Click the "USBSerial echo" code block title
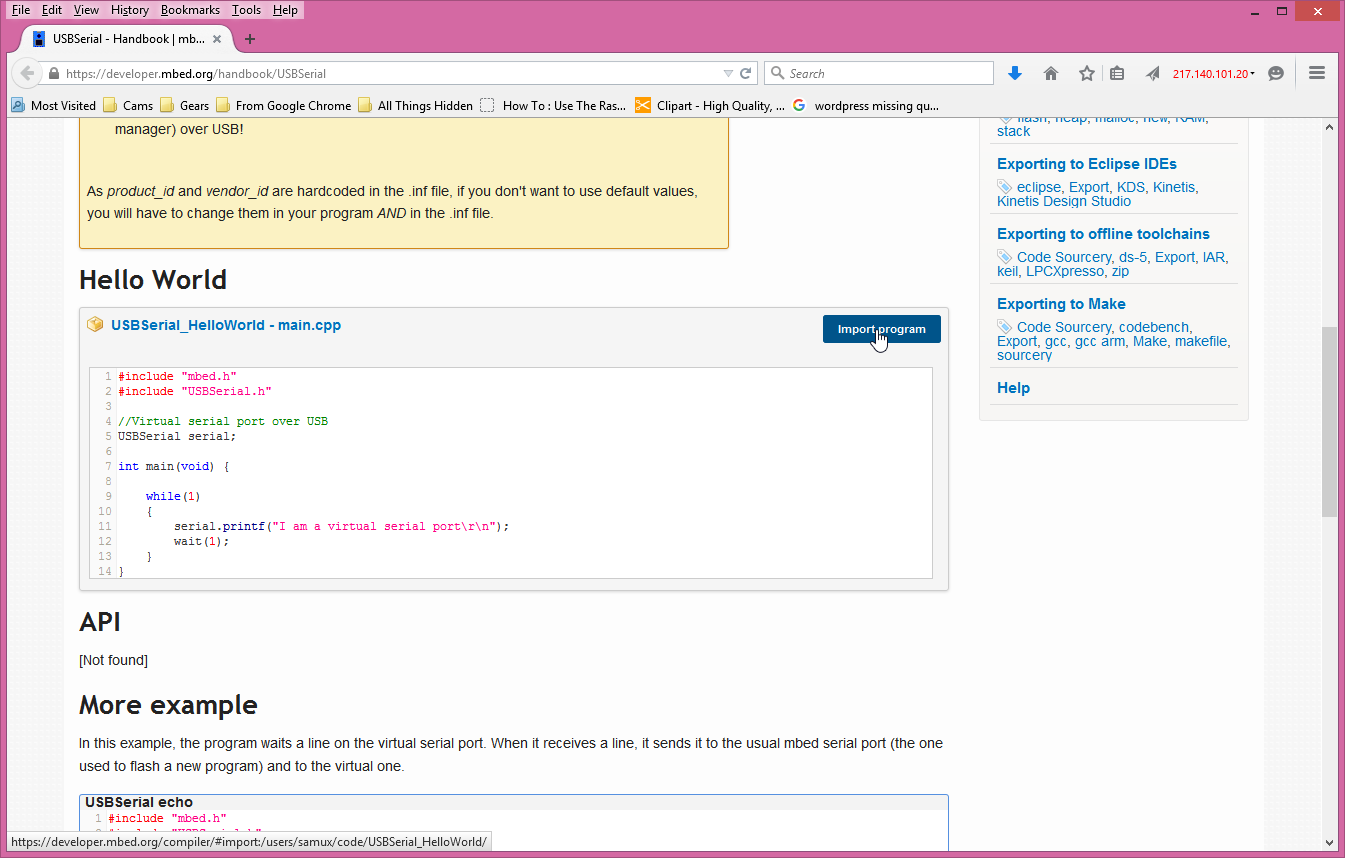The width and height of the screenshot is (1345, 858). (139, 802)
